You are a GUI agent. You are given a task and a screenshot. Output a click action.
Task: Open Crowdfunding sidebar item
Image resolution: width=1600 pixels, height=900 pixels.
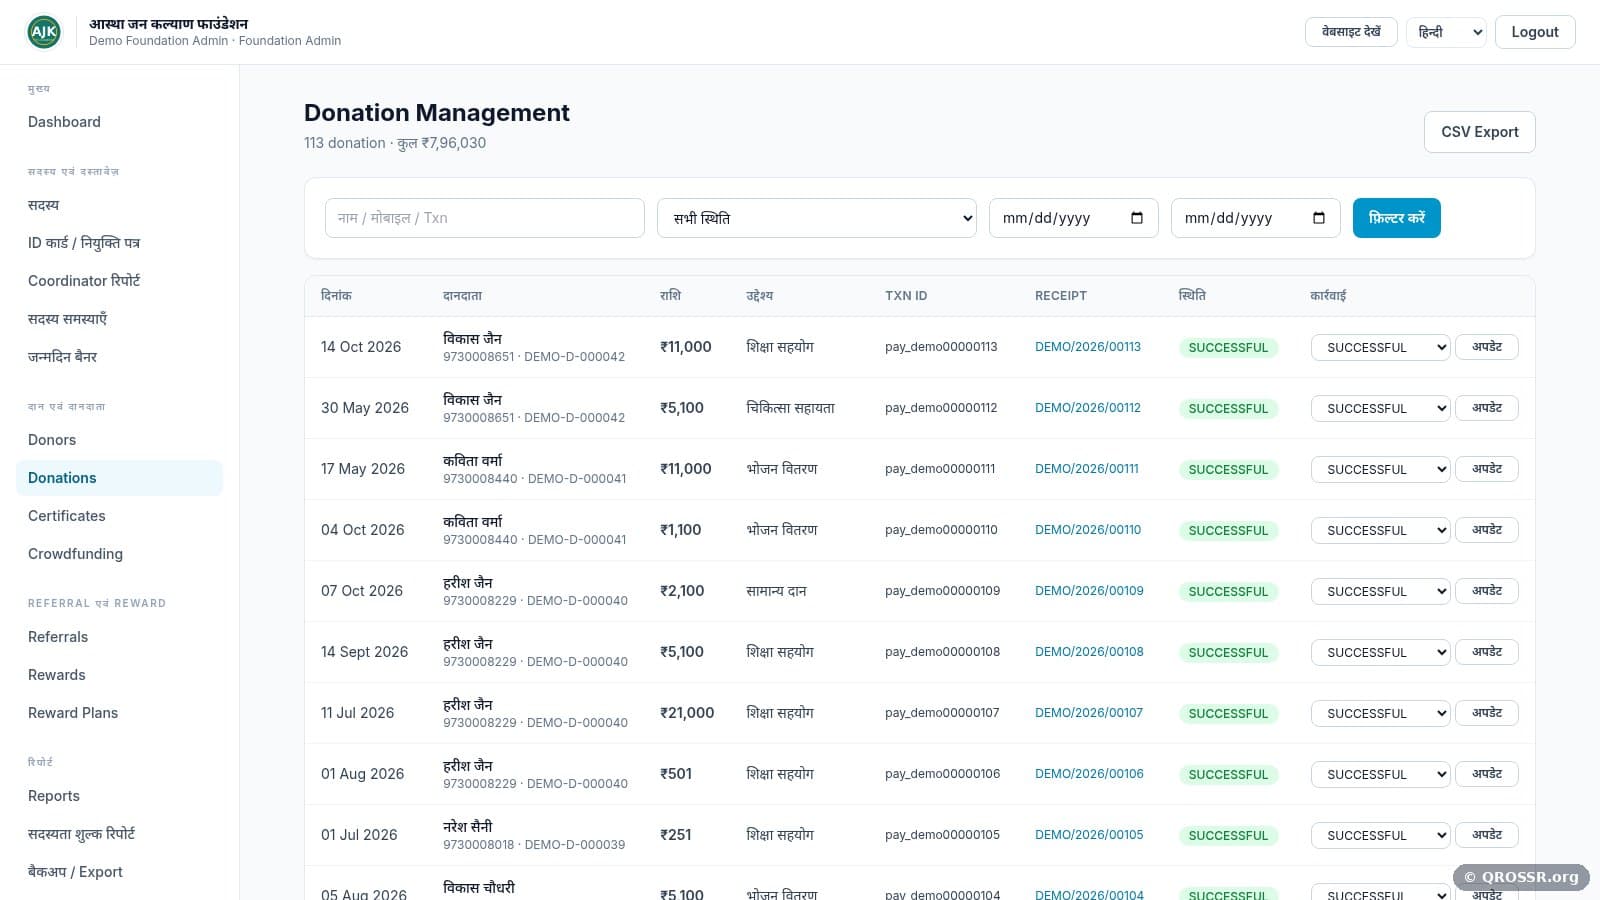[x=75, y=554]
